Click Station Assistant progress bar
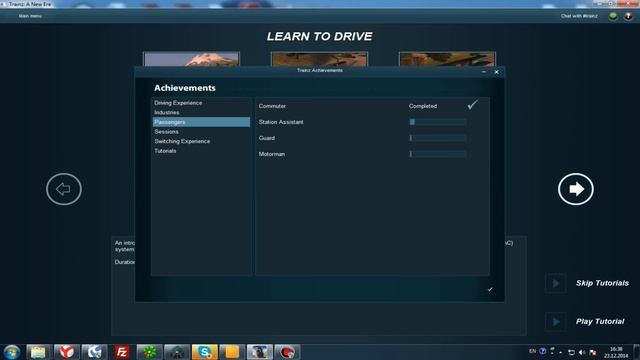Viewport: 640px width, 360px height. (438, 122)
